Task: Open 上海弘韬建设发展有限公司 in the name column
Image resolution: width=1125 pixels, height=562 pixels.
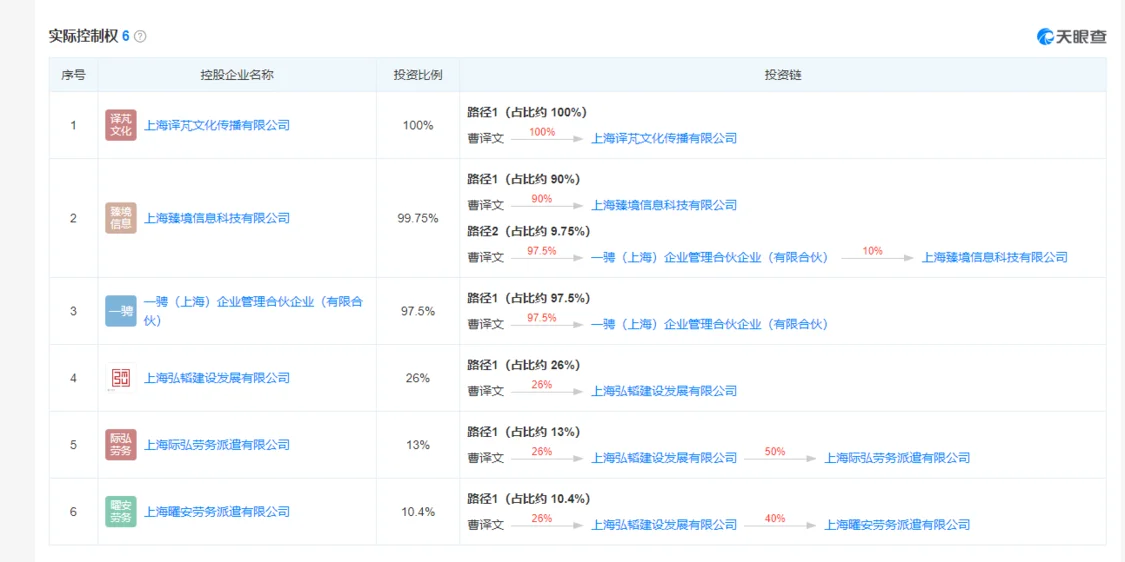Action: (217, 378)
